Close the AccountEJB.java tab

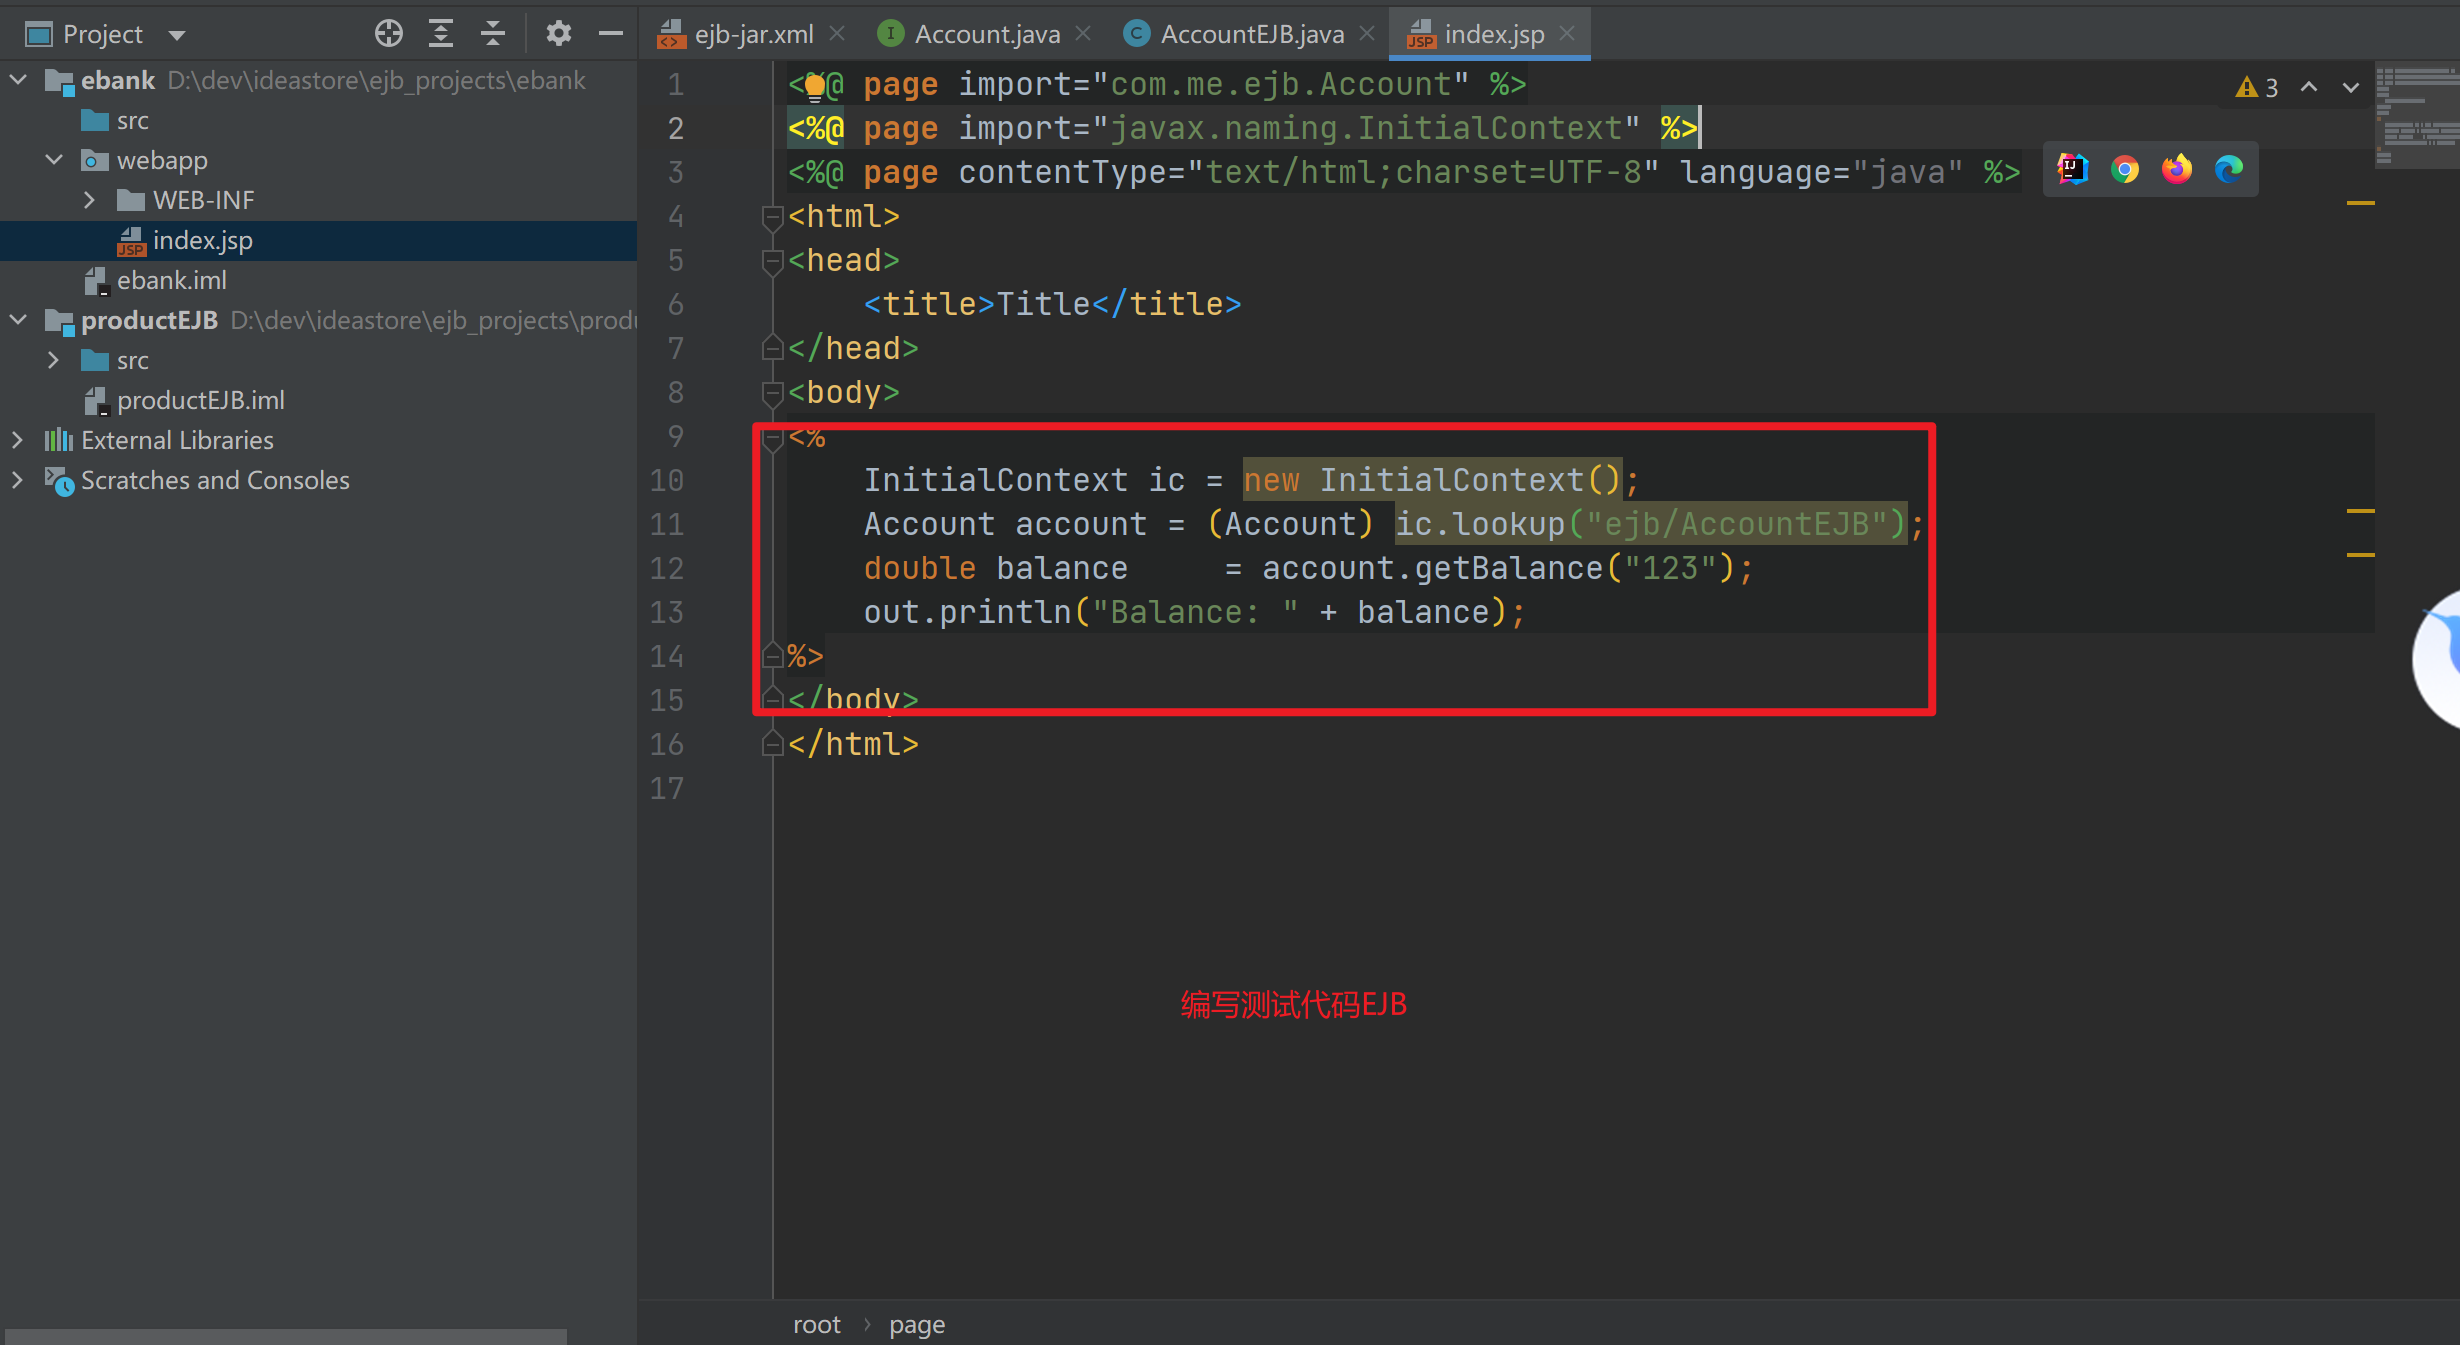click(x=1367, y=34)
